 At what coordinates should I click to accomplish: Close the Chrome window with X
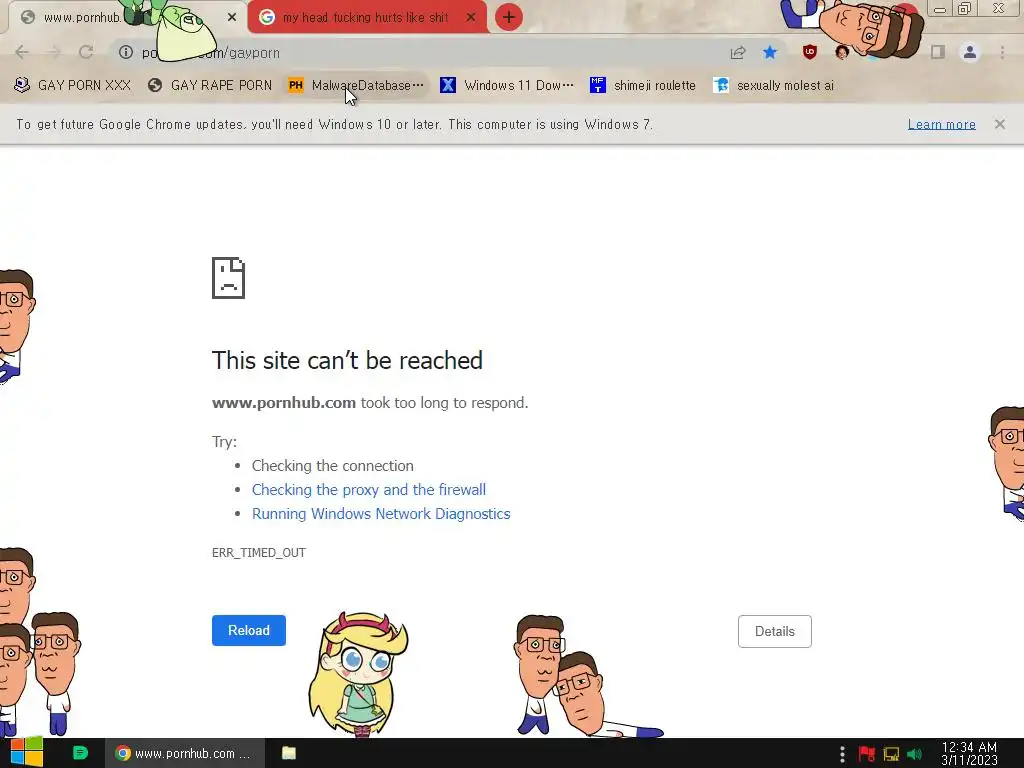point(999,8)
